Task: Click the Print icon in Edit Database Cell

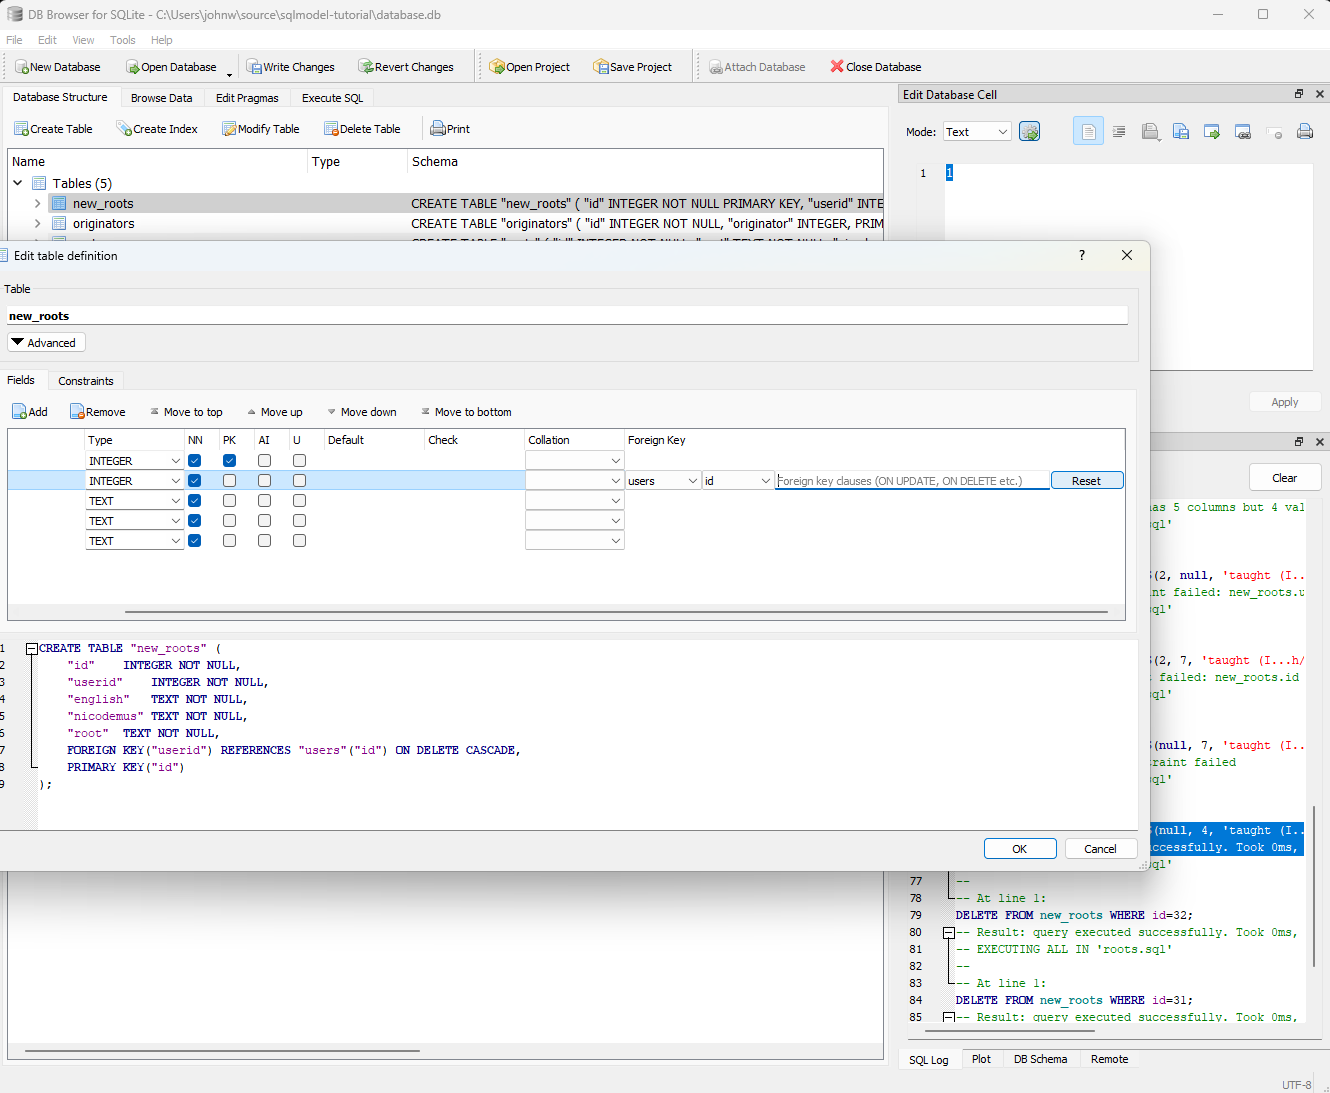Action: (1305, 132)
